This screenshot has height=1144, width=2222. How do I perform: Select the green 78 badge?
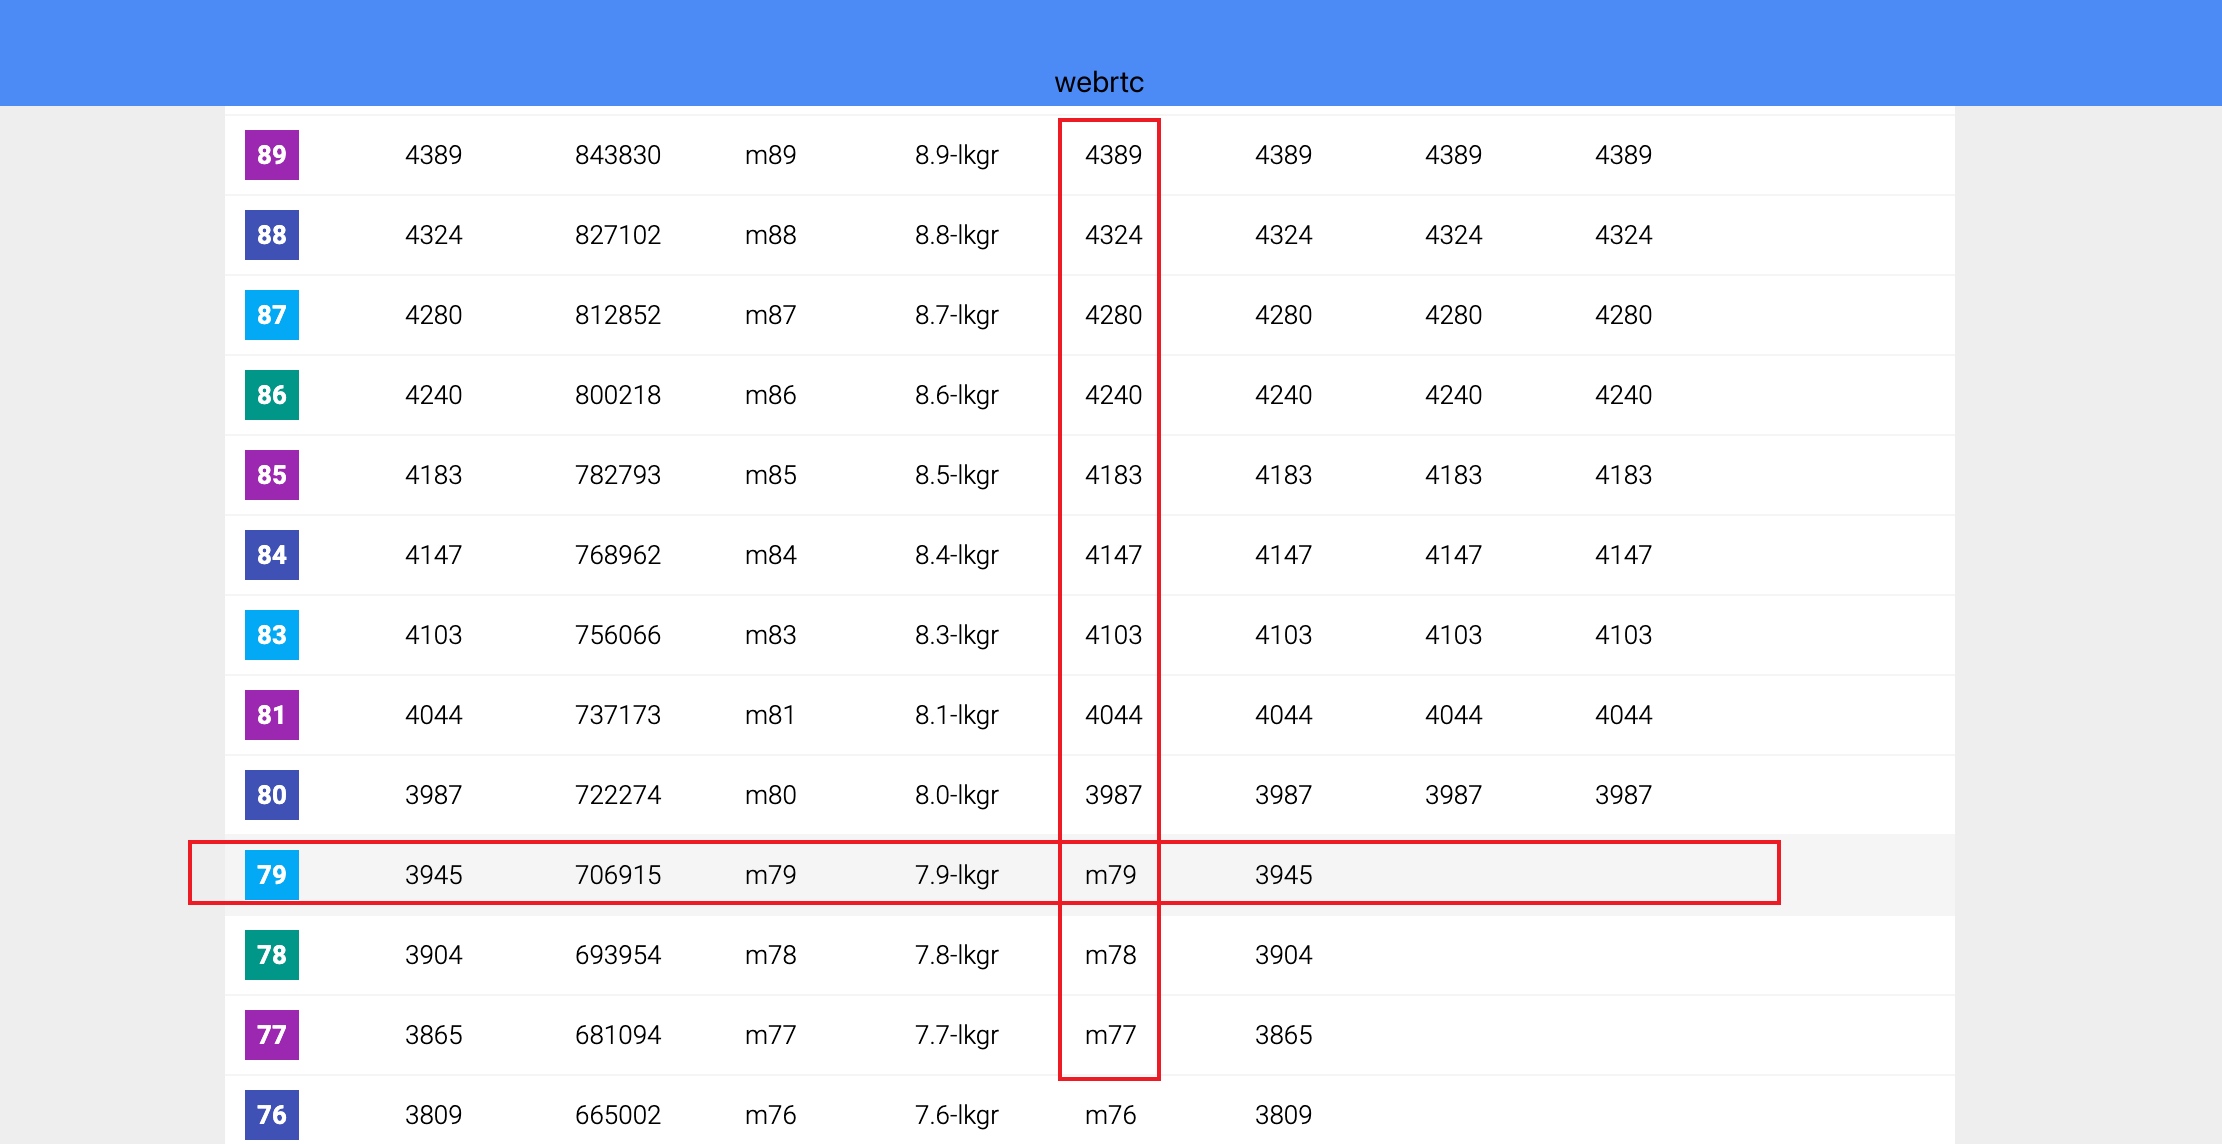pos(271,955)
